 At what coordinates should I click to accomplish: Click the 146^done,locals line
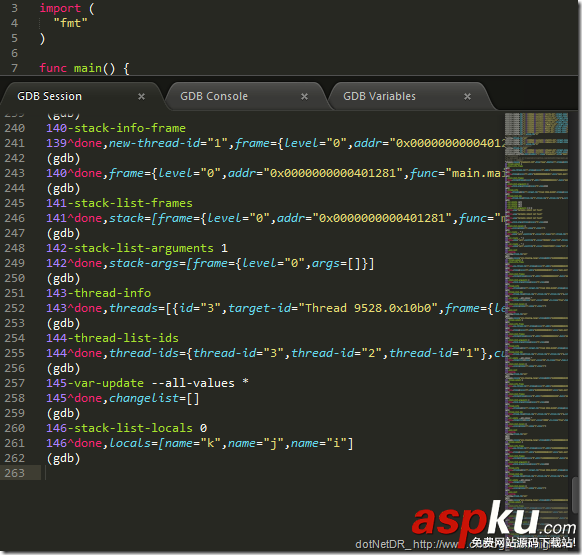(x=200, y=443)
